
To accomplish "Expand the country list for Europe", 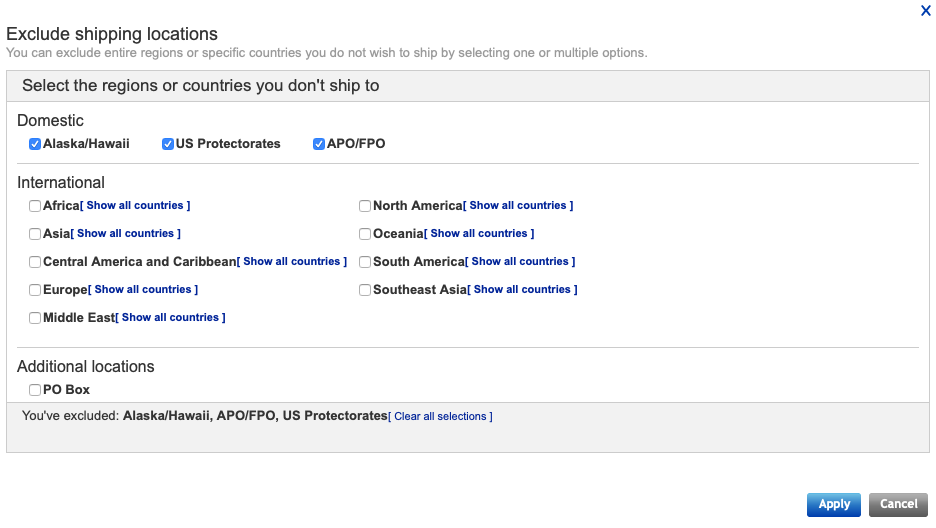I will pos(143,290).
